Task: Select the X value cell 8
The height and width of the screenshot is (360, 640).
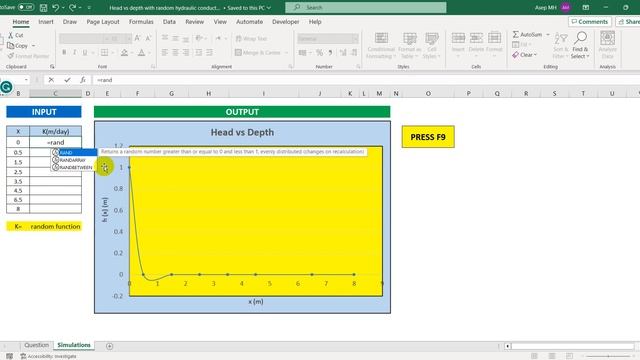Action: [18, 209]
